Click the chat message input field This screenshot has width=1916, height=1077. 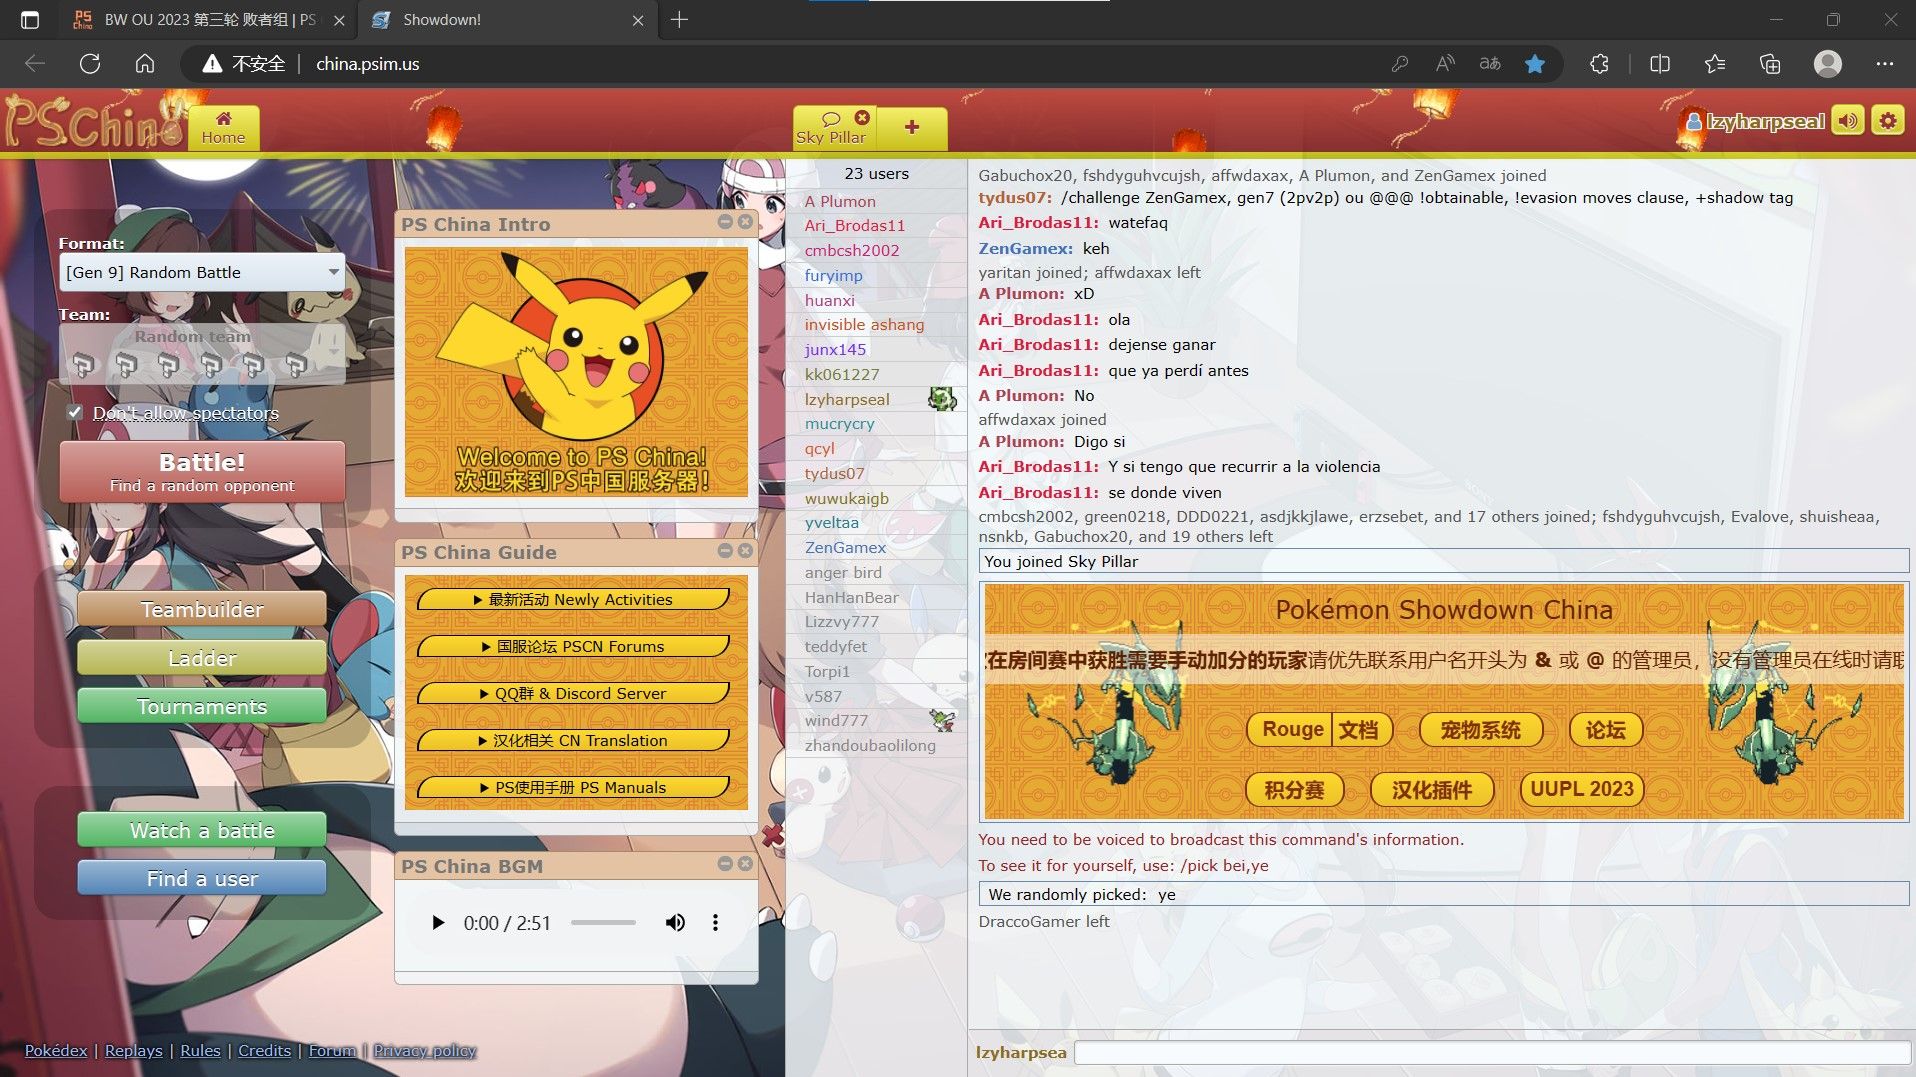(1490, 1052)
